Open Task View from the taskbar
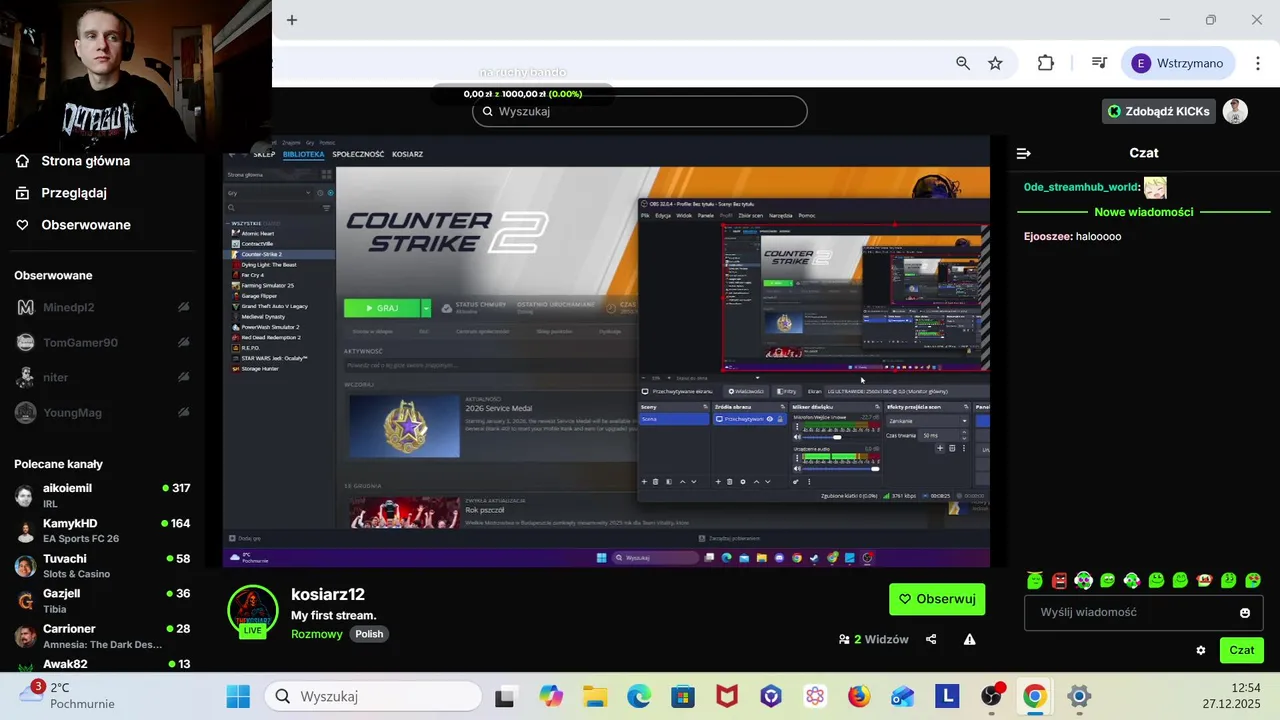This screenshot has height=720, width=1280. pos(505,696)
